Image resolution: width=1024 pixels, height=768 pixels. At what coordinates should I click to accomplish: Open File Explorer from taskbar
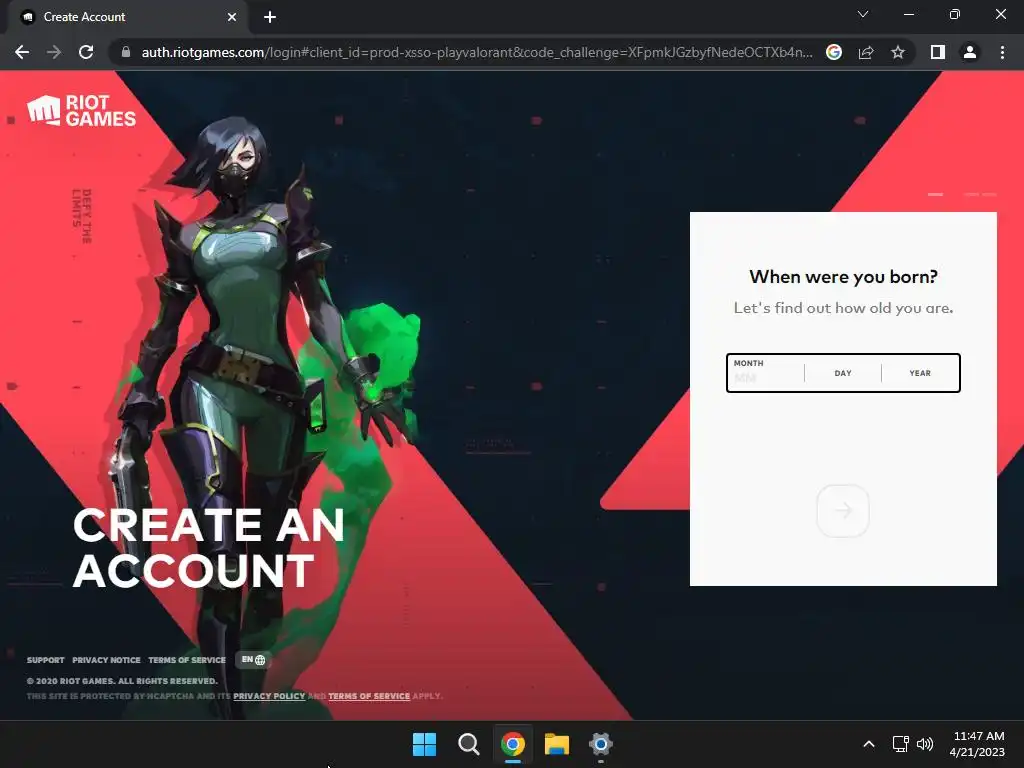557,744
